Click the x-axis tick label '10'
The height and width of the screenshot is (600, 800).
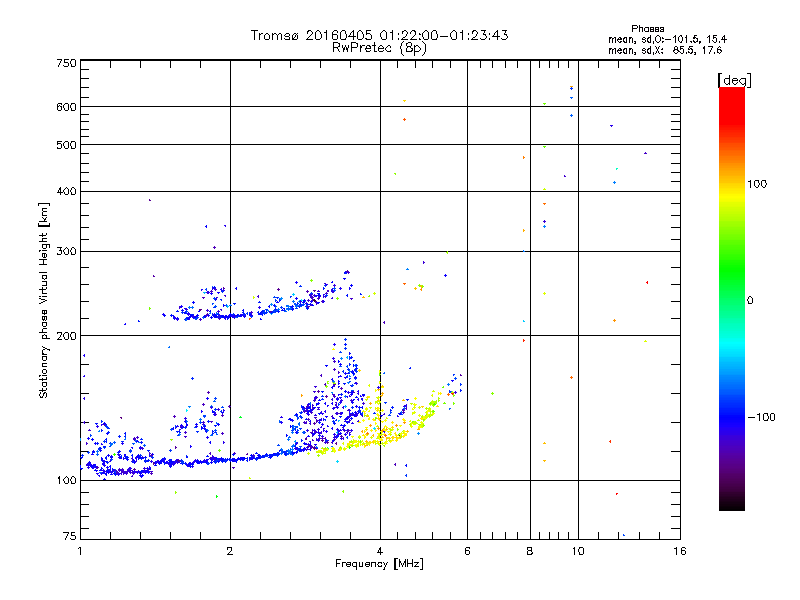578,551
